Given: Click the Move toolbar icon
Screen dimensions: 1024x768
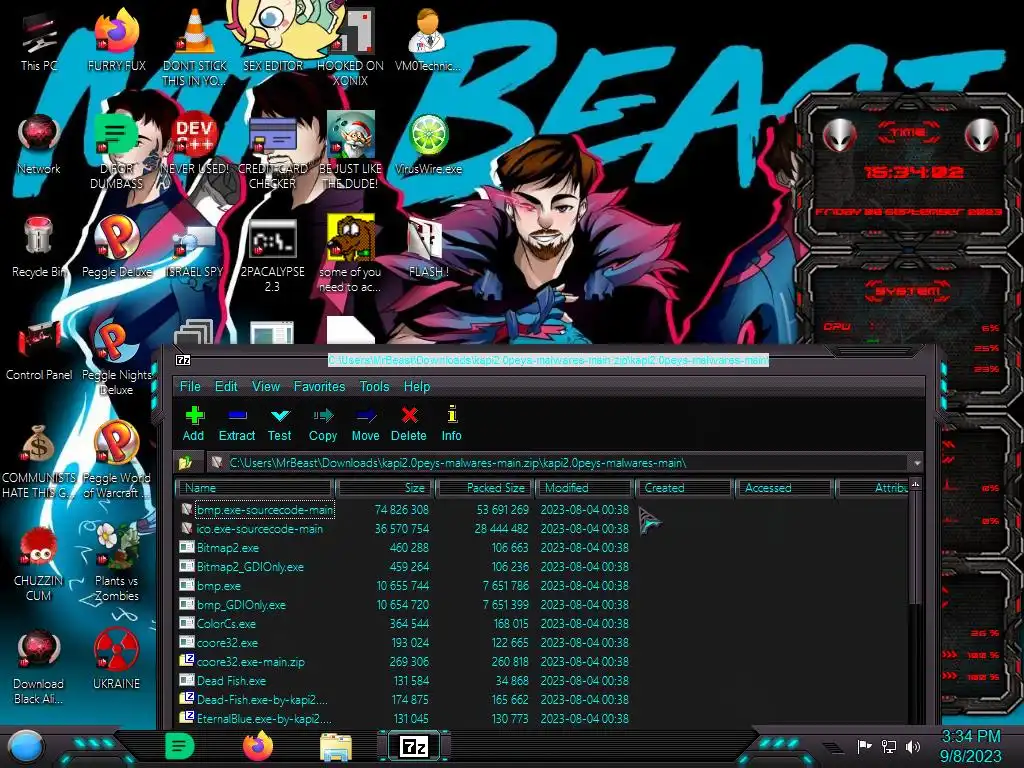Looking at the screenshot, I should 365,423.
